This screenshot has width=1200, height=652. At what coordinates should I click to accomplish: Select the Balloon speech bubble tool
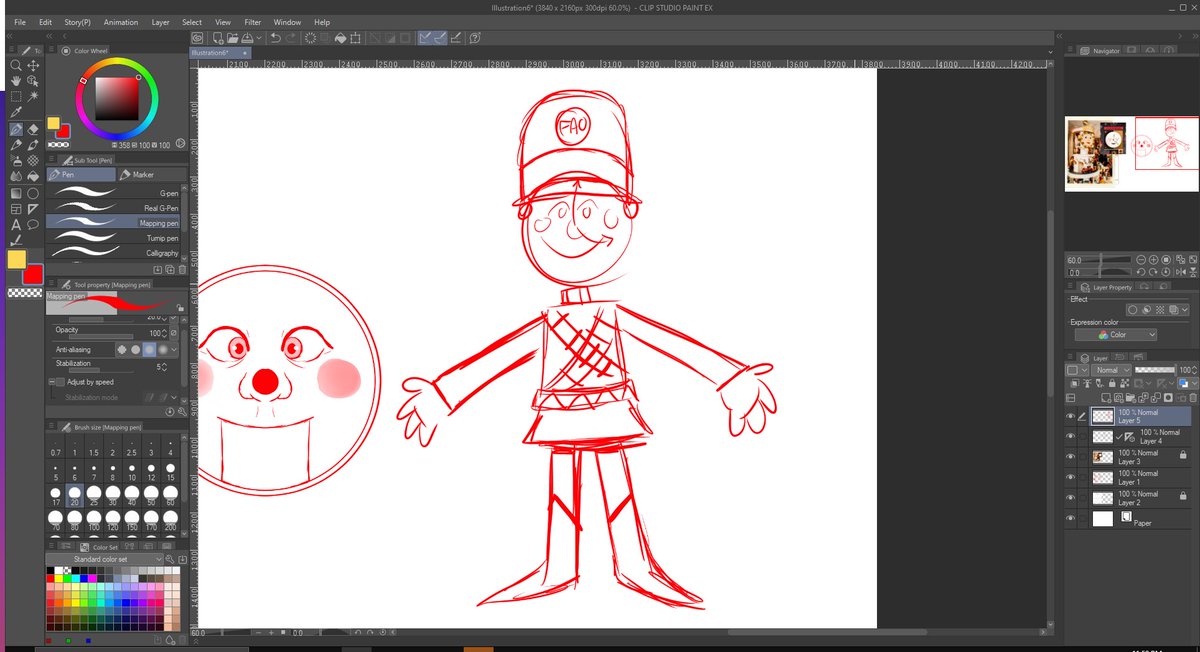coord(33,225)
